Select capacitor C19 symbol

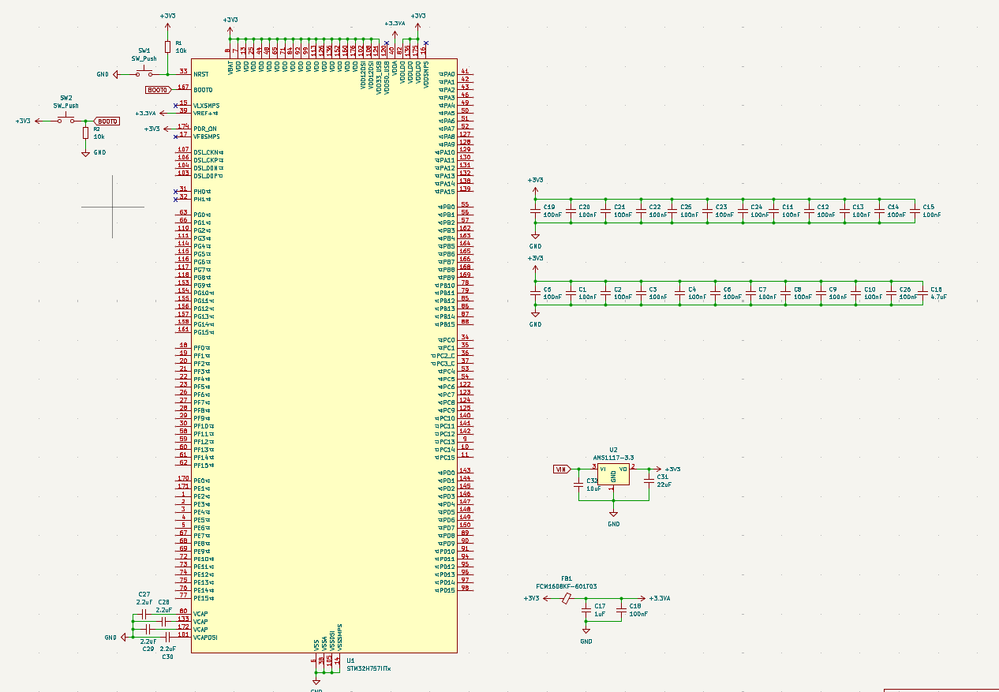tap(535, 211)
